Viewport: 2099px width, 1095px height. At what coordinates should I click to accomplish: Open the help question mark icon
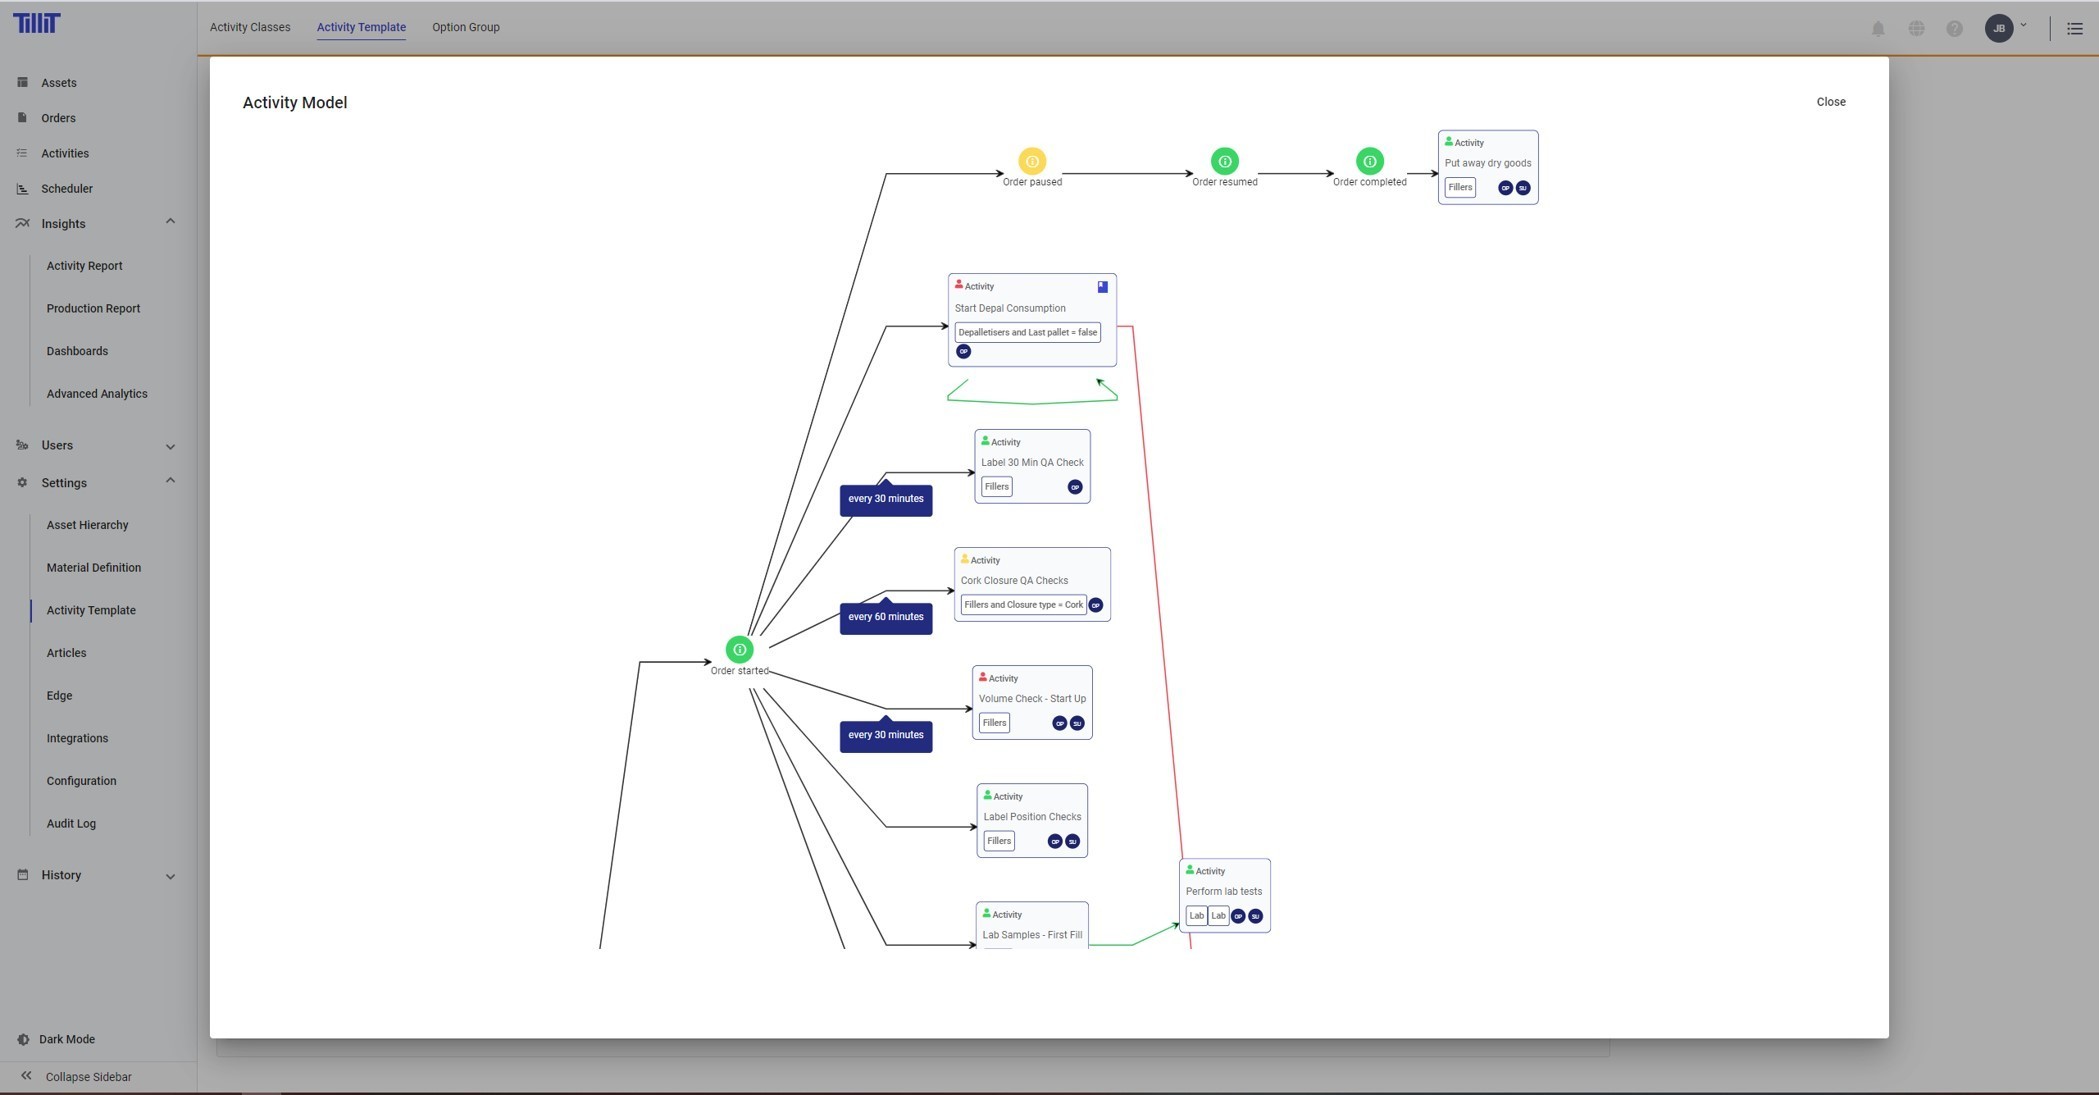pos(1954,28)
